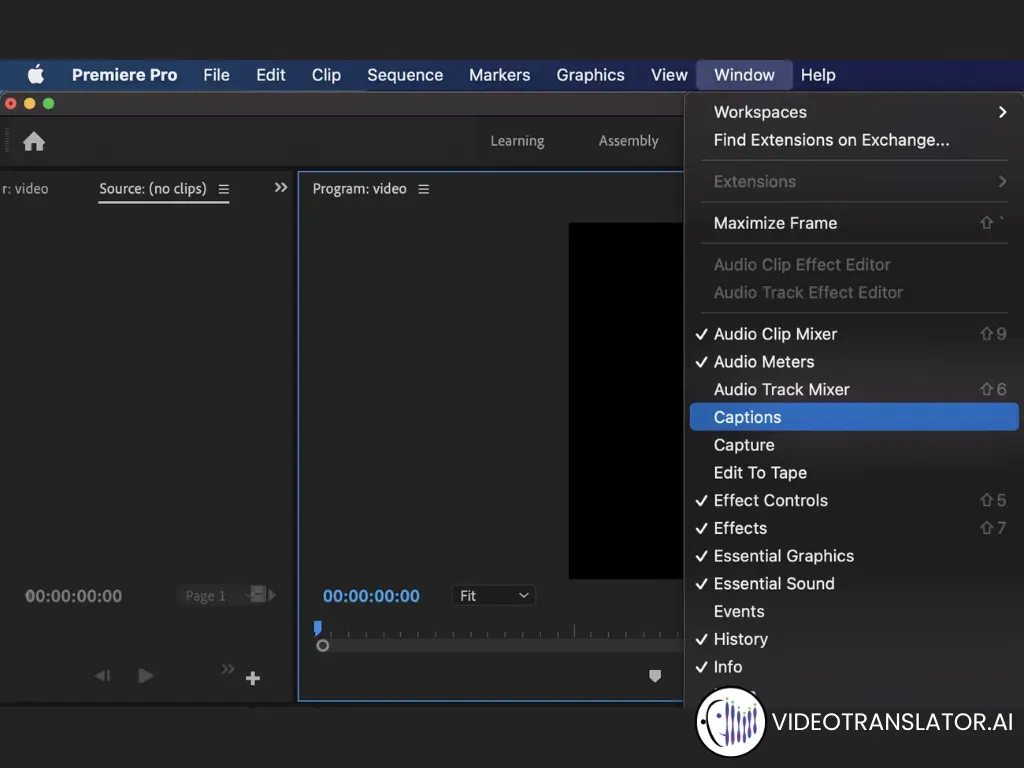The height and width of the screenshot is (768, 1024).
Task: Open the Events panel
Action: pos(854,611)
